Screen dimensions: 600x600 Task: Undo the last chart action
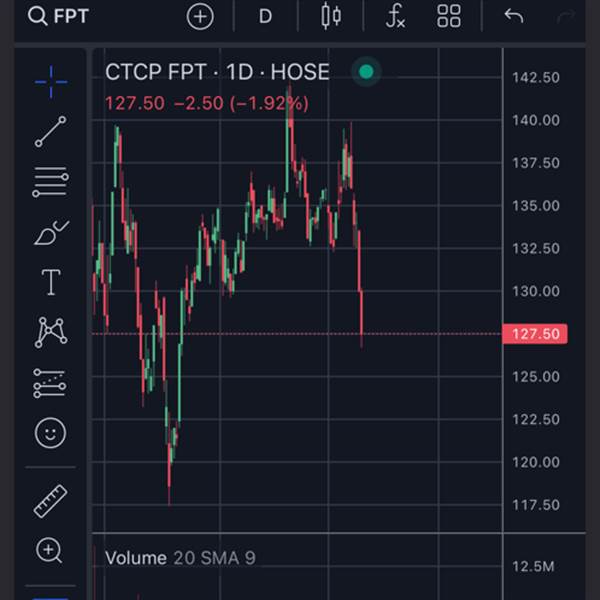point(514,16)
